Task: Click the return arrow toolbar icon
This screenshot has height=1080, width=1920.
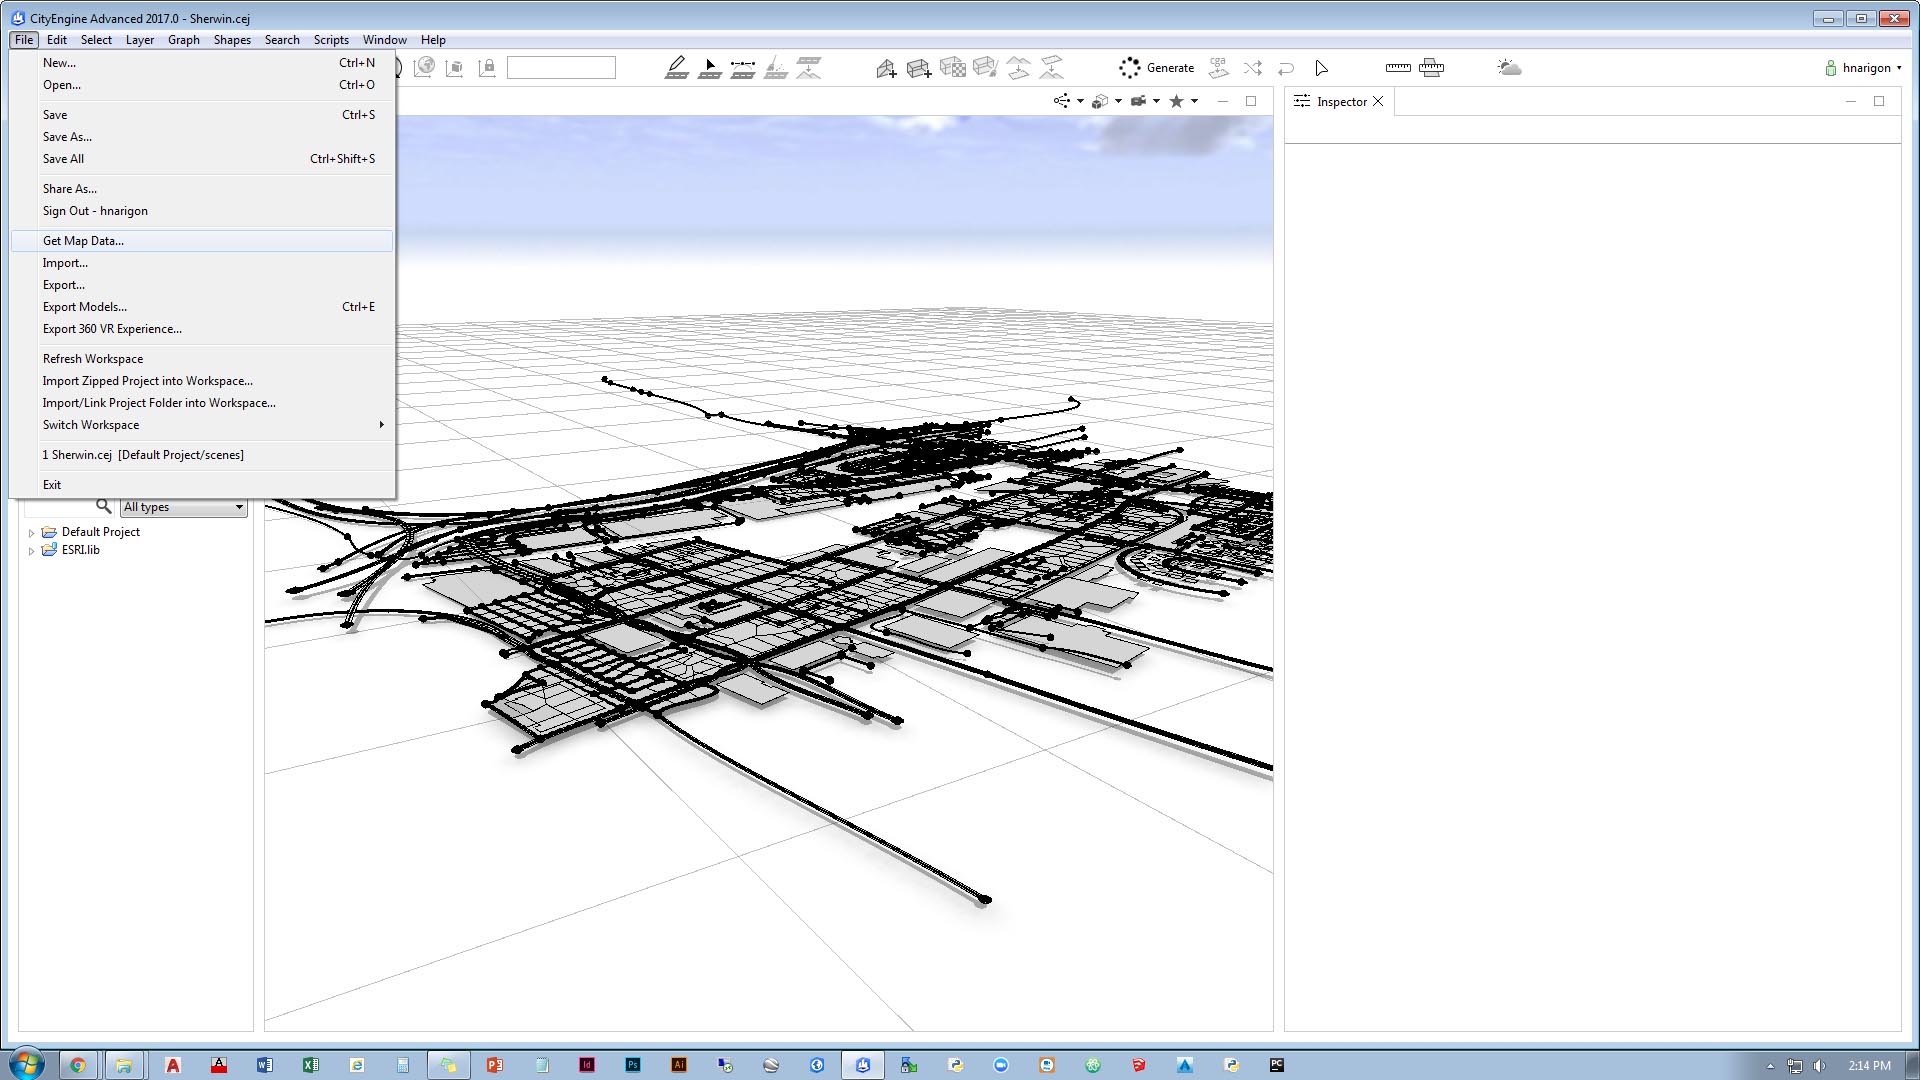Action: coord(1286,68)
